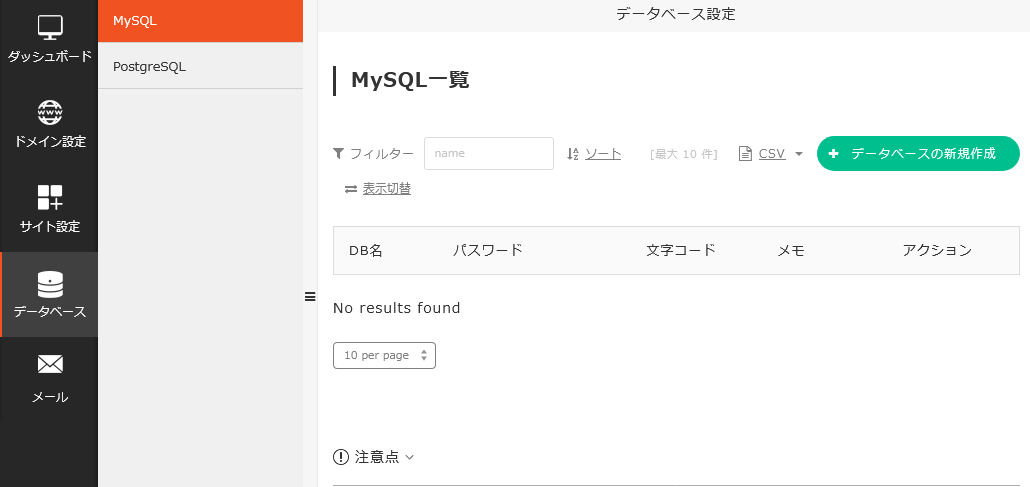Select the データベース cylinder icon
This screenshot has height=487, width=1030.
click(50, 283)
